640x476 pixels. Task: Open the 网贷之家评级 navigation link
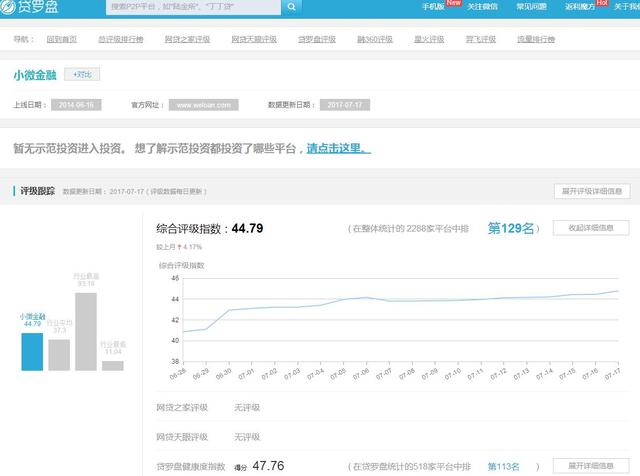[187, 39]
